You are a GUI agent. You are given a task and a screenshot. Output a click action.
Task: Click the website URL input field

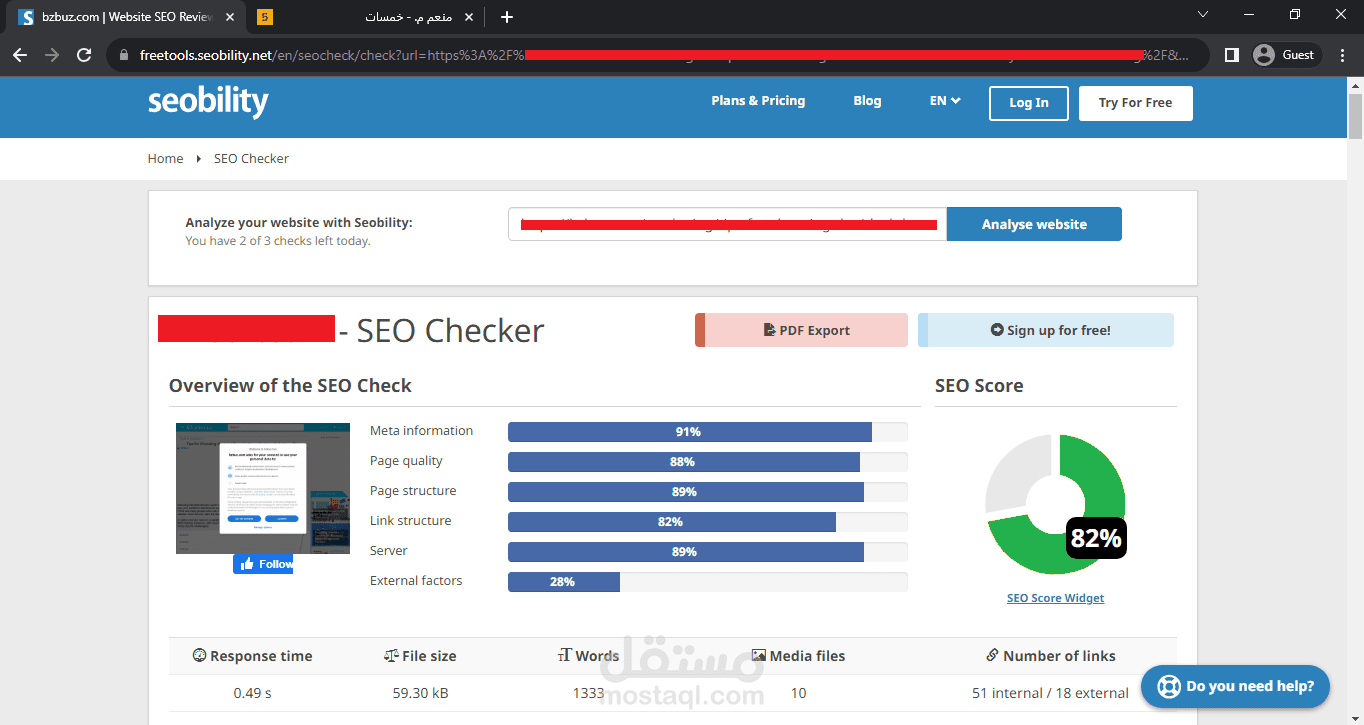(x=727, y=224)
